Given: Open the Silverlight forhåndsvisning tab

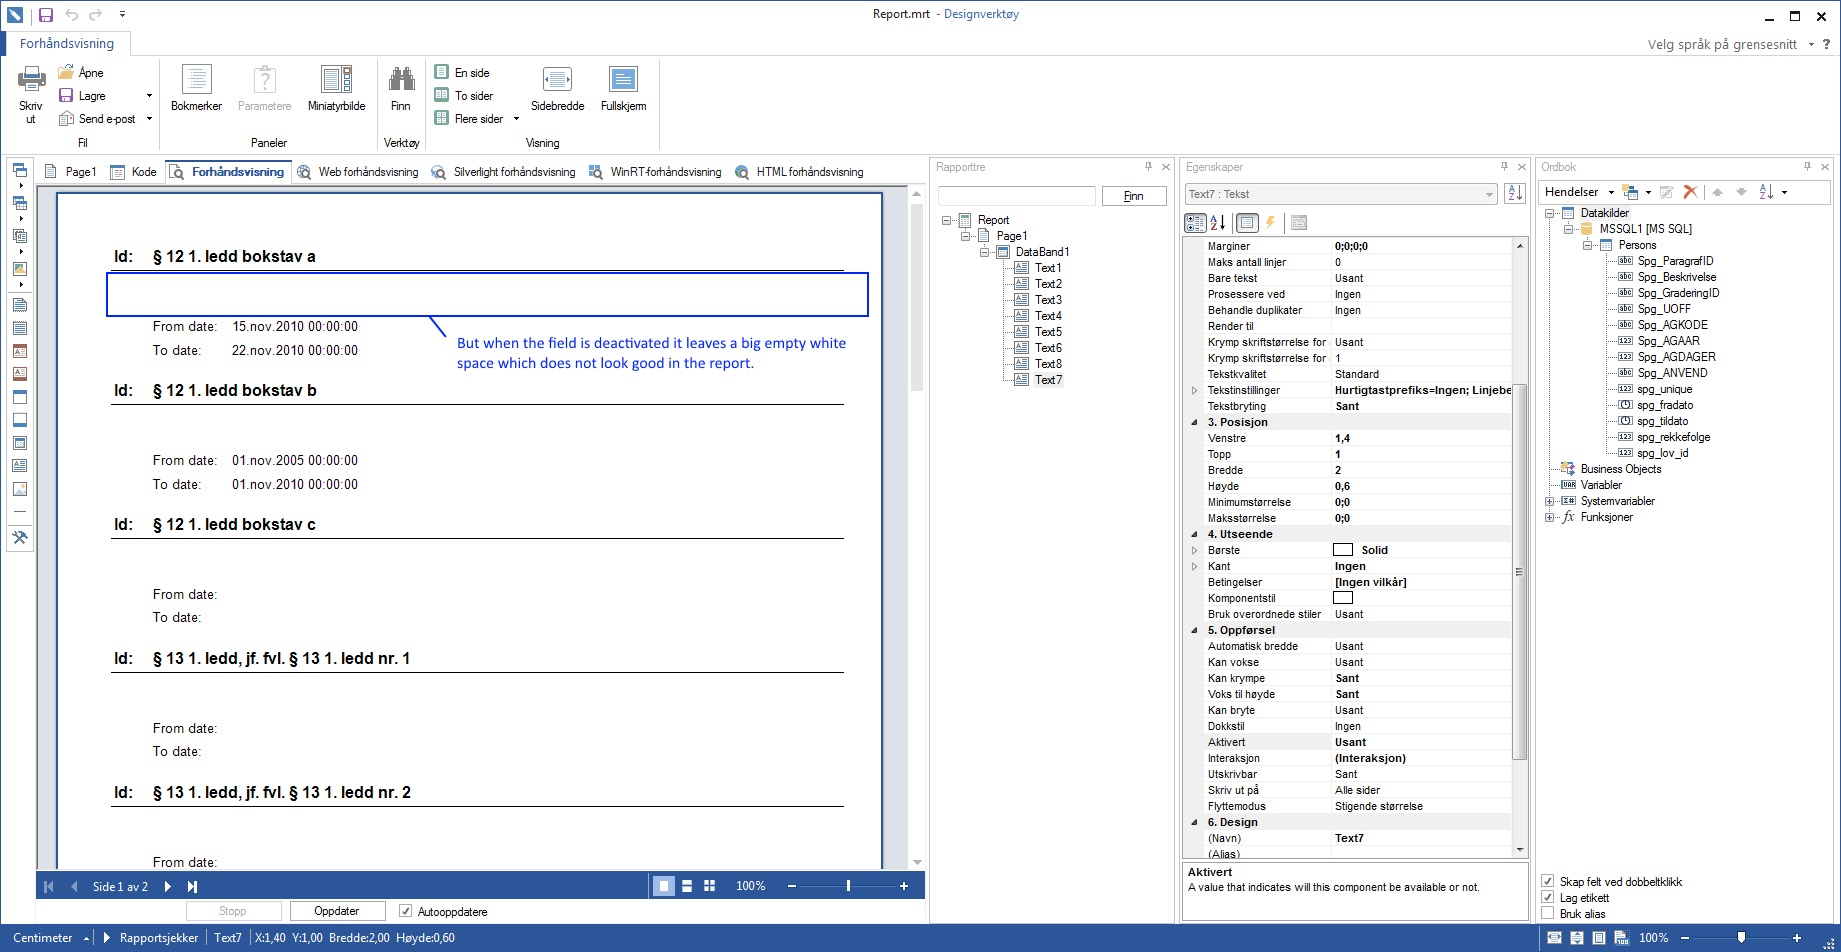Looking at the screenshot, I should [x=504, y=172].
